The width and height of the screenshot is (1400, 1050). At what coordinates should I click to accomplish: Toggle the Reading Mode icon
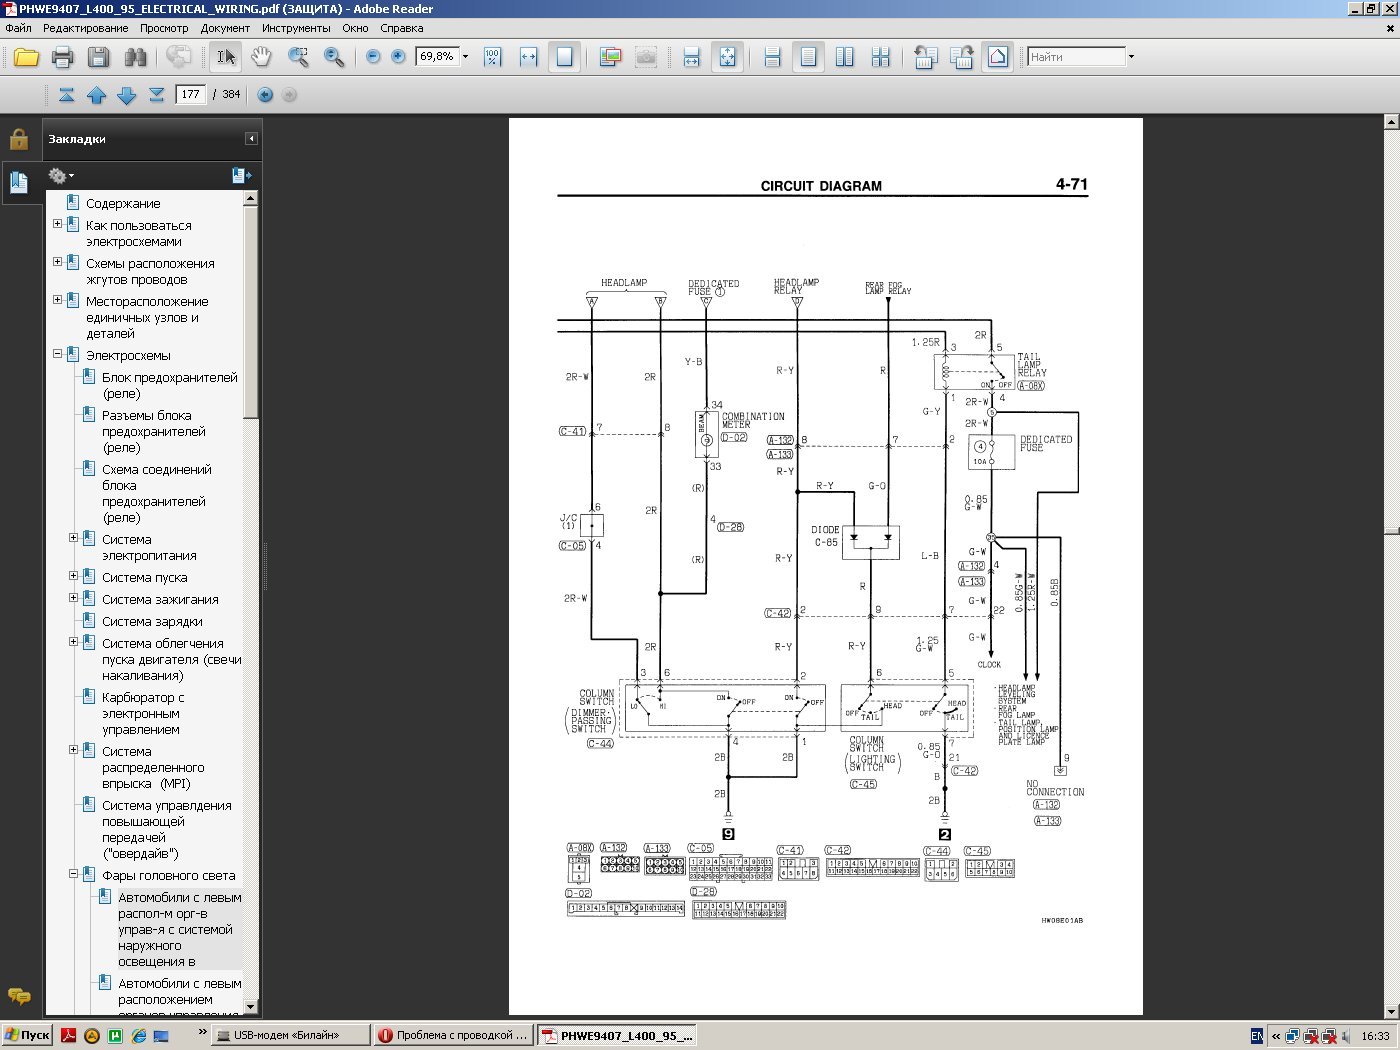click(x=998, y=57)
